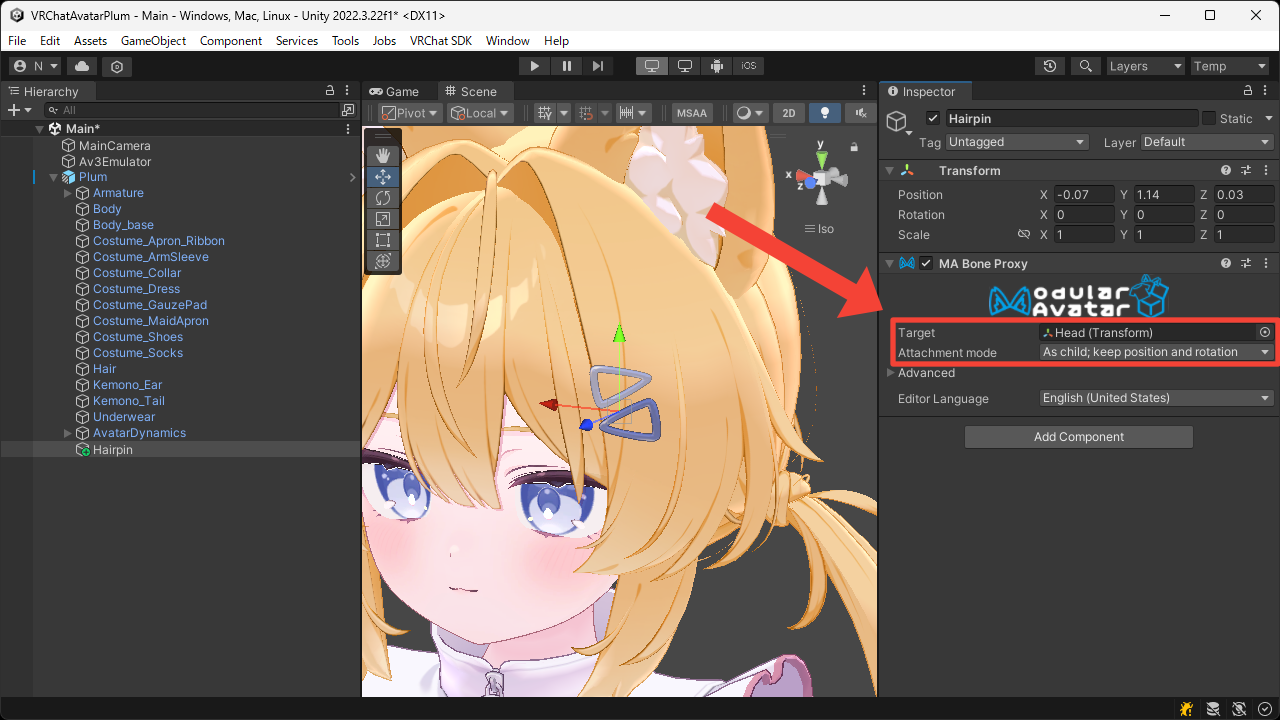The width and height of the screenshot is (1280, 720).
Task: Collapse the Plum object in the Hierarchy
Action: 53,176
